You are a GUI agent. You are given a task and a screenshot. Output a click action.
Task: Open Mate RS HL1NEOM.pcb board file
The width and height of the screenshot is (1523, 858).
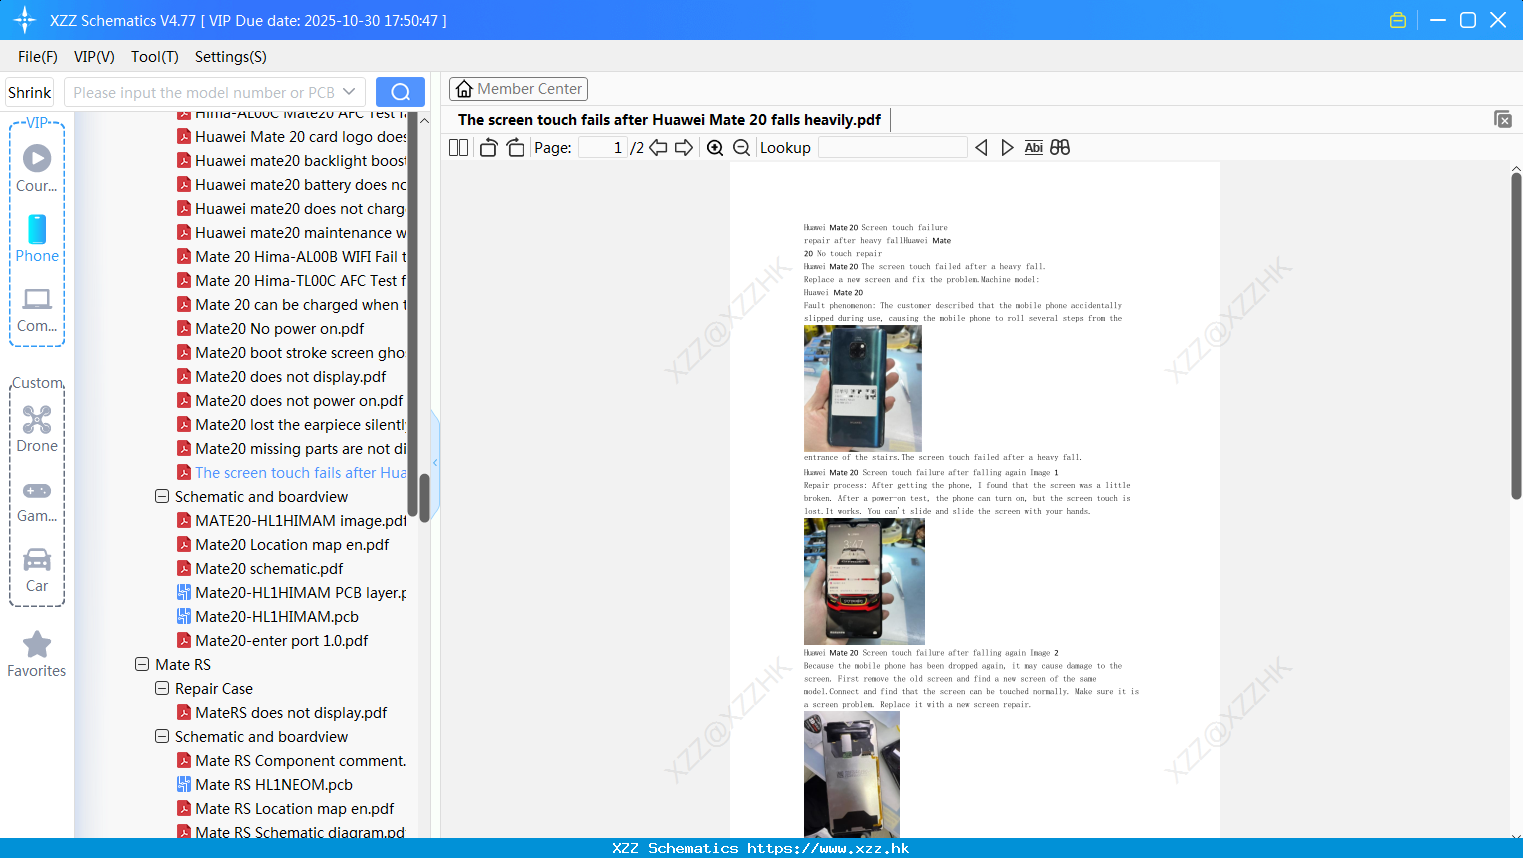point(265,785)
